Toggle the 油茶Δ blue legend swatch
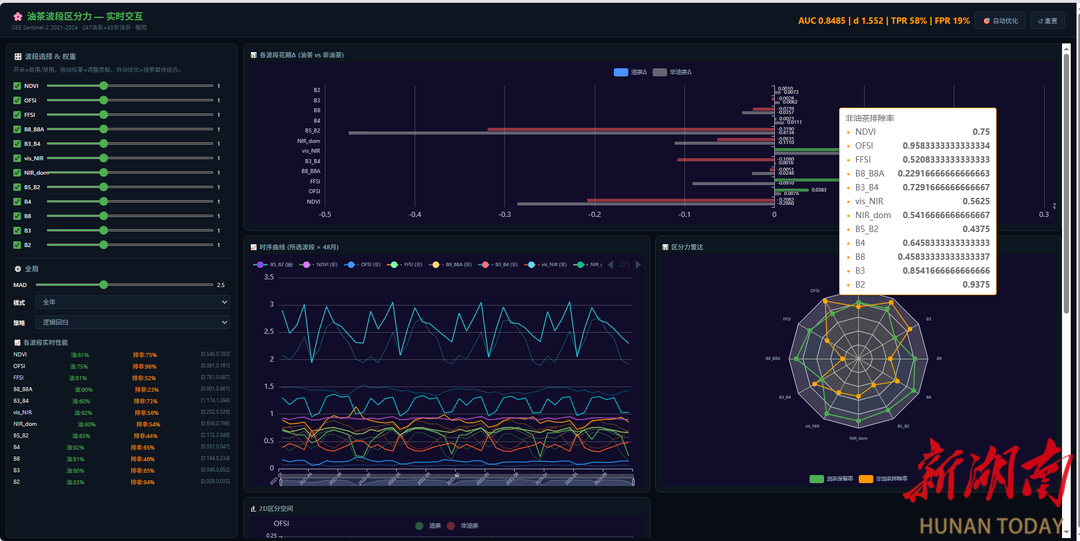Viewport: 1080px width, 541px height. pyautogui.click(x=621, y=72)
